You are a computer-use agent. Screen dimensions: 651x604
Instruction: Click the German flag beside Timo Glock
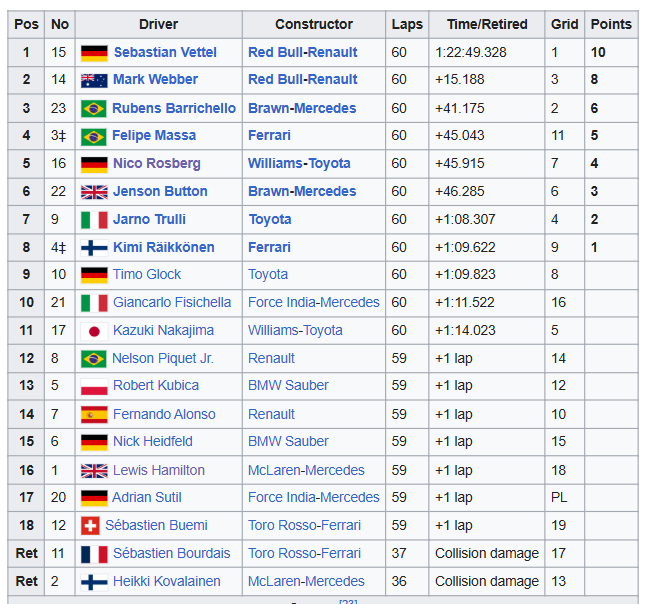coord(94,275)
